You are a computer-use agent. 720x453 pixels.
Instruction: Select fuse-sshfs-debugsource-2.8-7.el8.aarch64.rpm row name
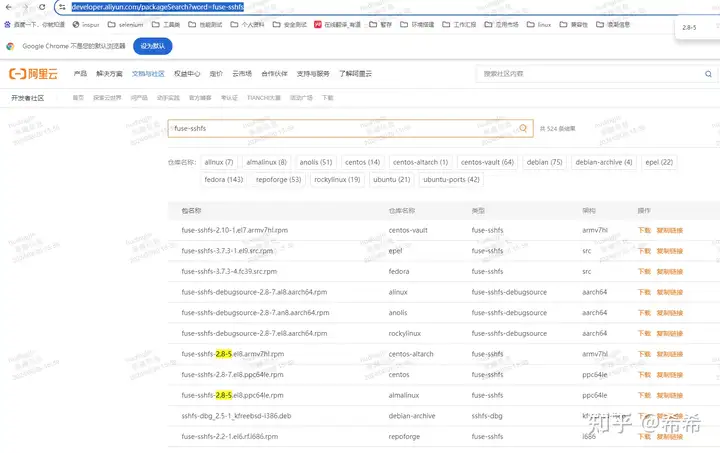[x=254, y=334]
